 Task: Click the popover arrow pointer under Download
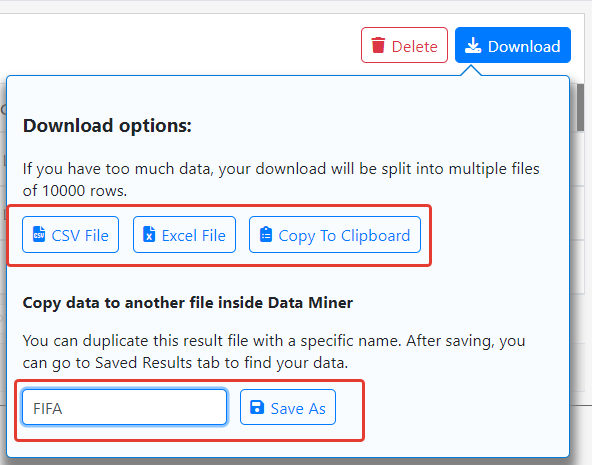[x=471, y=70]
